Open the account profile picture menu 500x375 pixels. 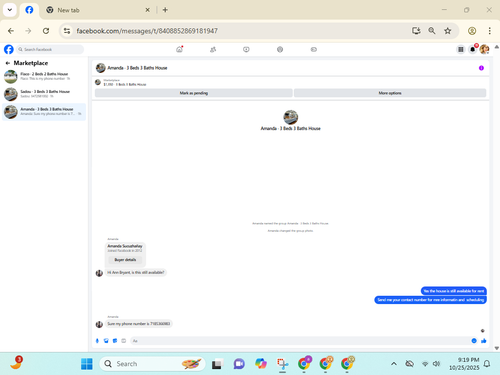pyautogui.click(x=484, y=49)
